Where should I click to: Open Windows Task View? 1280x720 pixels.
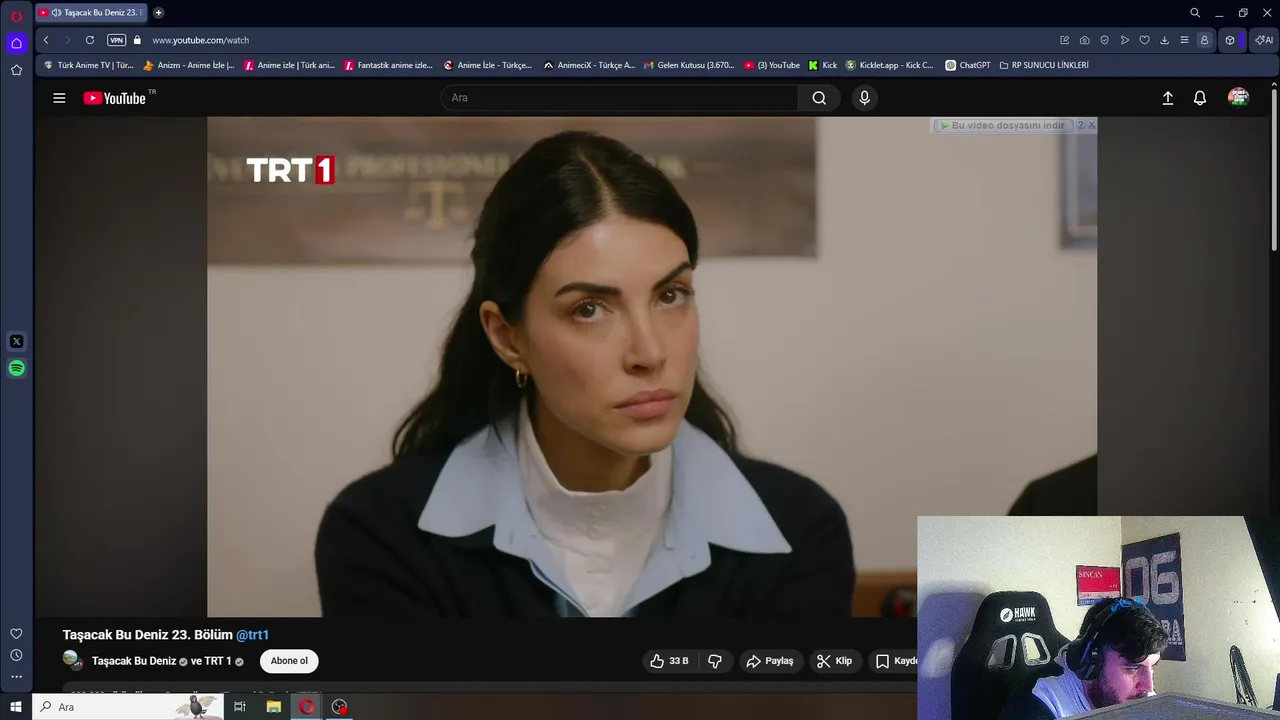point(240,707)
